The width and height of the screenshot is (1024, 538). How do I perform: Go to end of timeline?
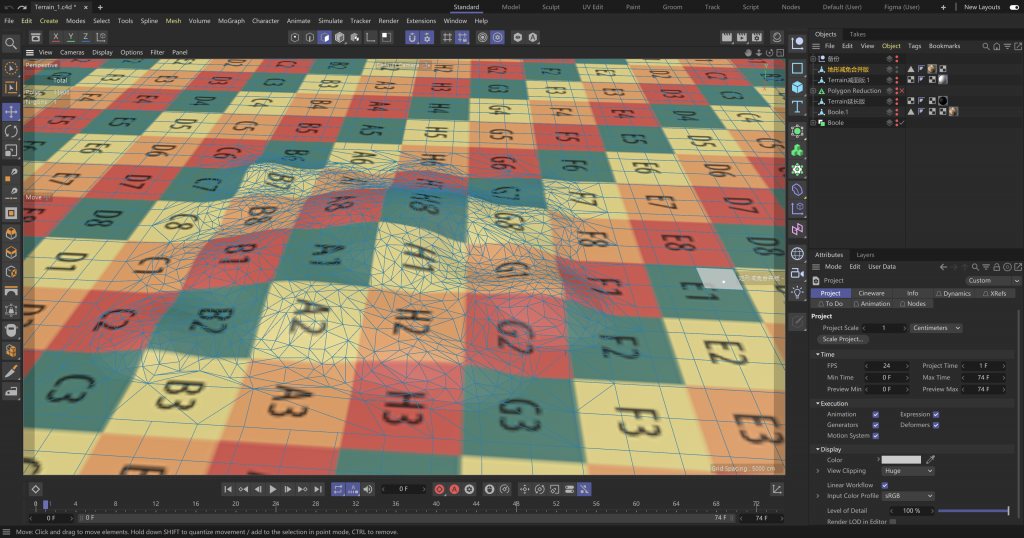(318, 489)
